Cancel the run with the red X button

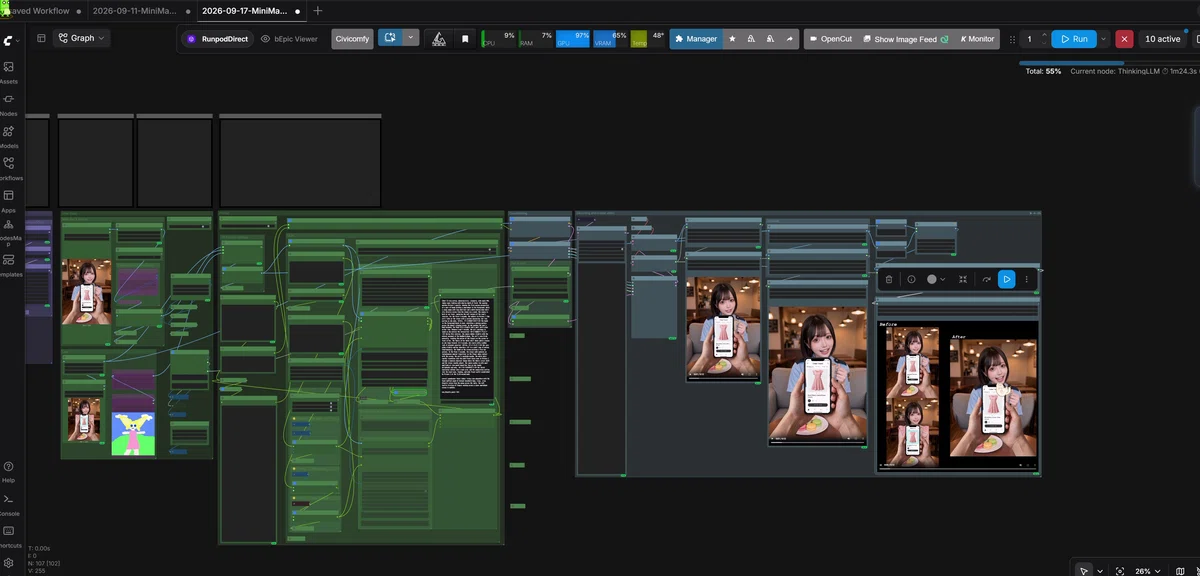[x=1125, y=39]
